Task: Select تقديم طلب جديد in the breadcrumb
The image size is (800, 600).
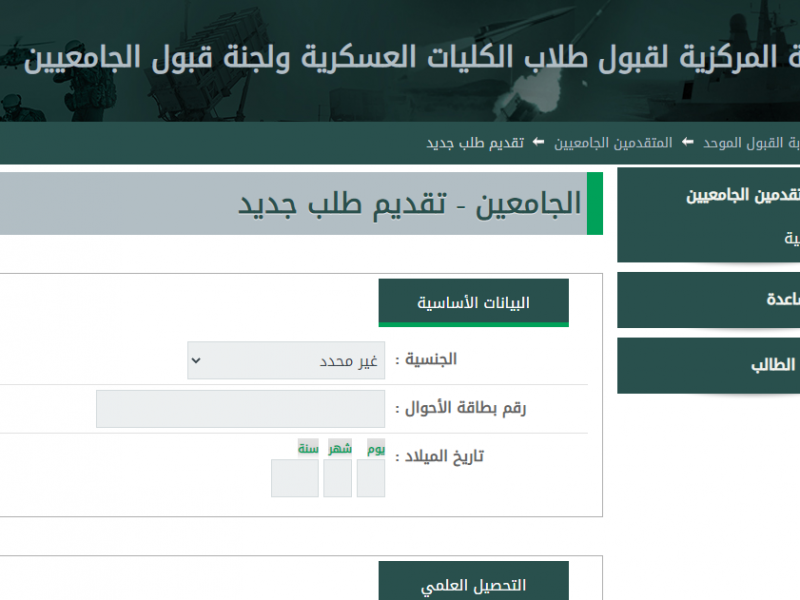Action: pyautogui.click(x=475, y=143)
